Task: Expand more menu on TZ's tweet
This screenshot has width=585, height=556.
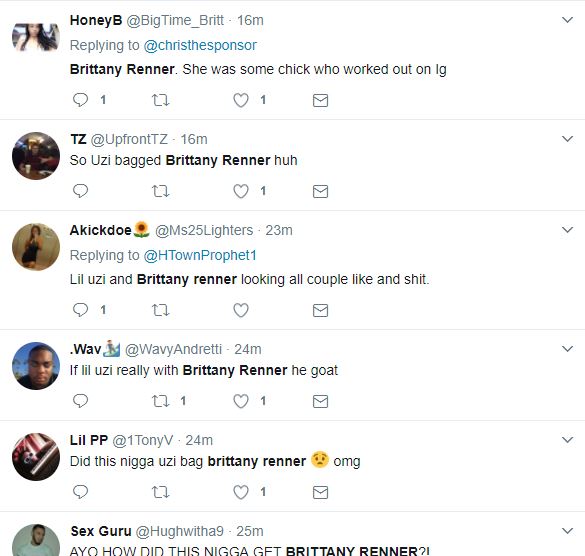Action: click(567, 139)
